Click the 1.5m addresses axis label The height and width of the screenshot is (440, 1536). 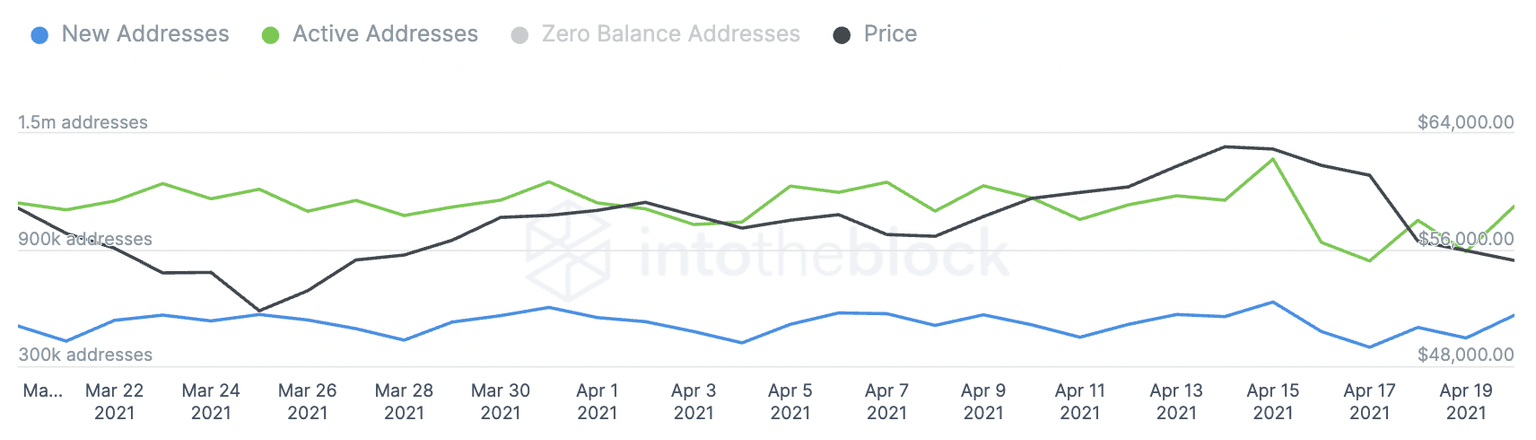tap(83, 122)
